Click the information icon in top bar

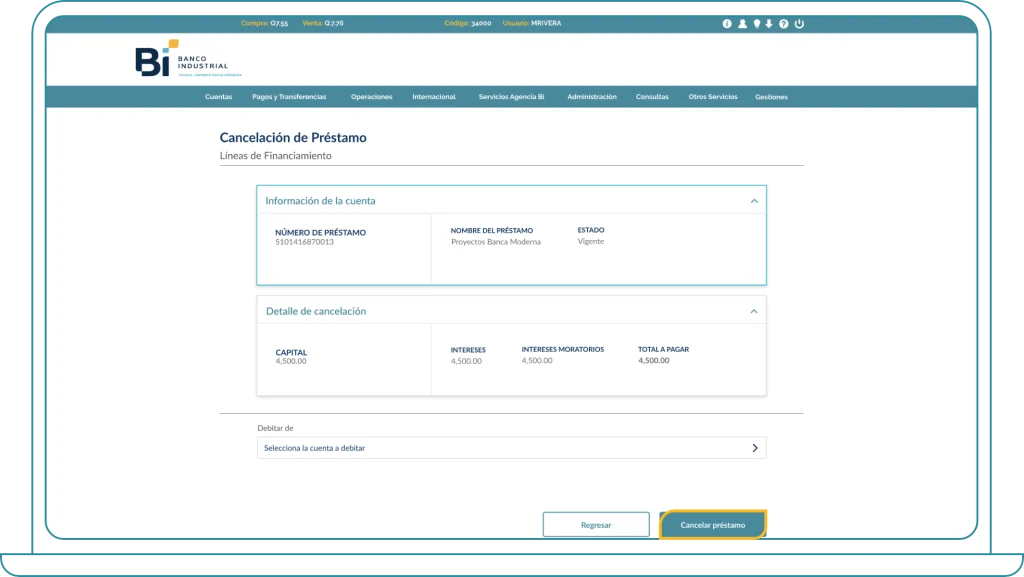pos(727,24)
